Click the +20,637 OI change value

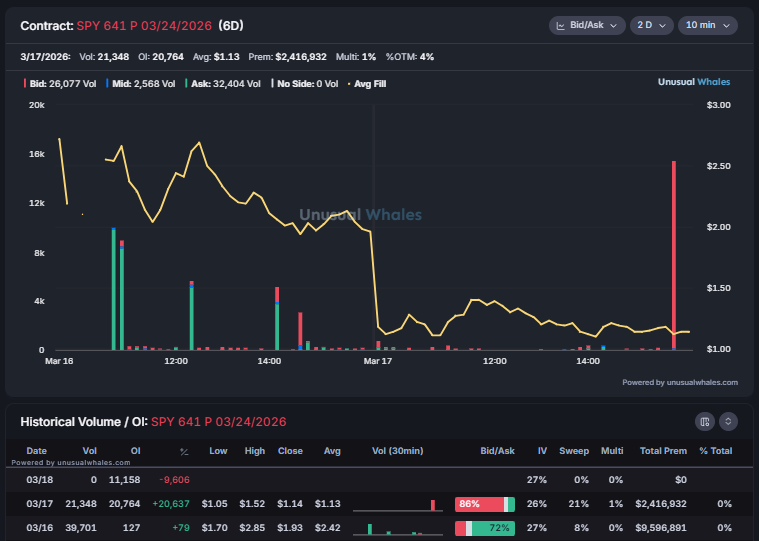click(x=171, y=504)
